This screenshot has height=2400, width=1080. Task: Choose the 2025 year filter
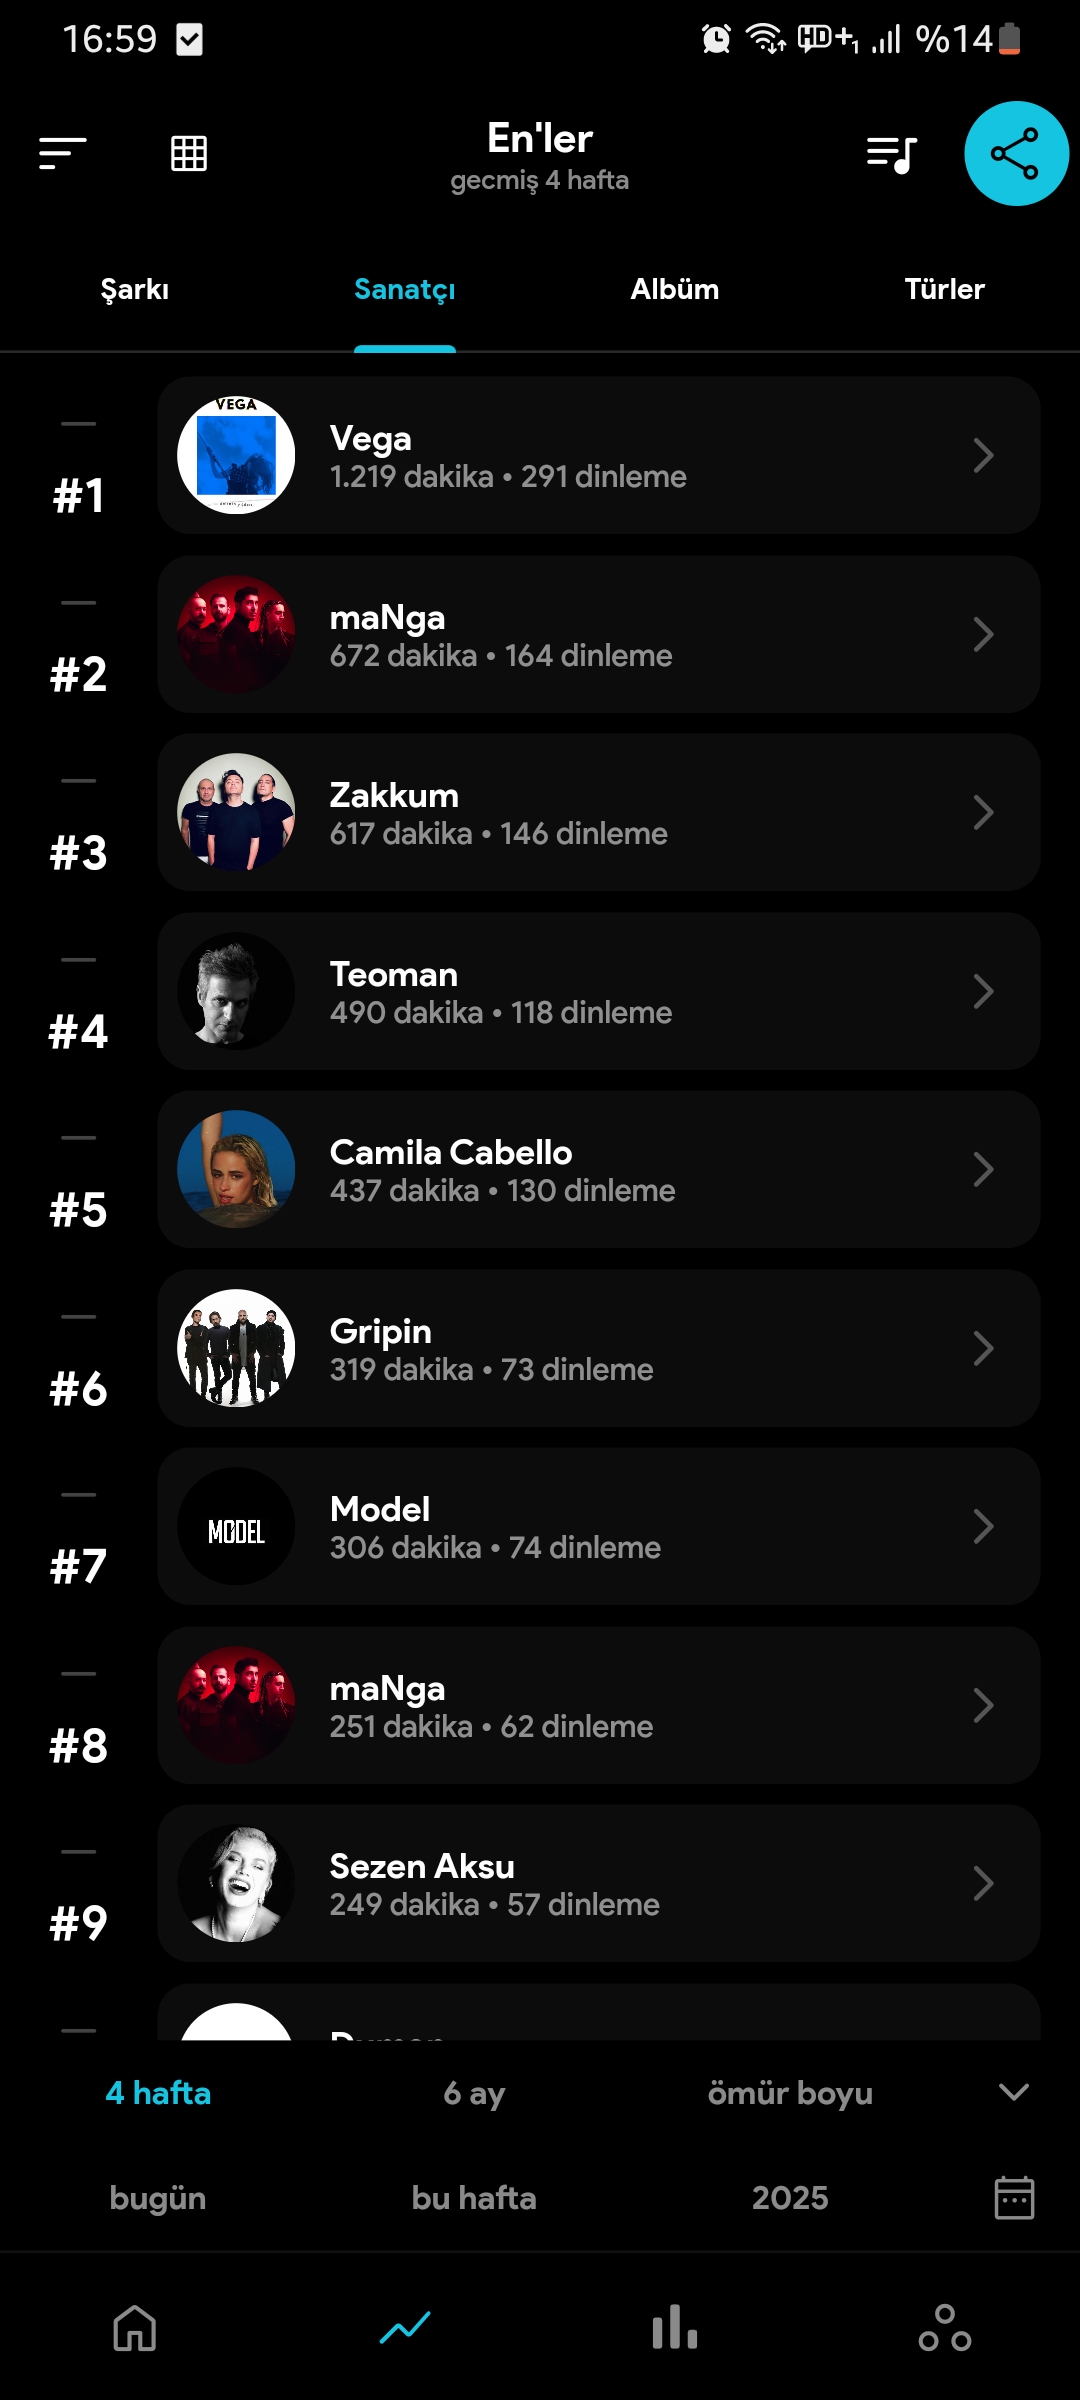[x=790, y=2198]
